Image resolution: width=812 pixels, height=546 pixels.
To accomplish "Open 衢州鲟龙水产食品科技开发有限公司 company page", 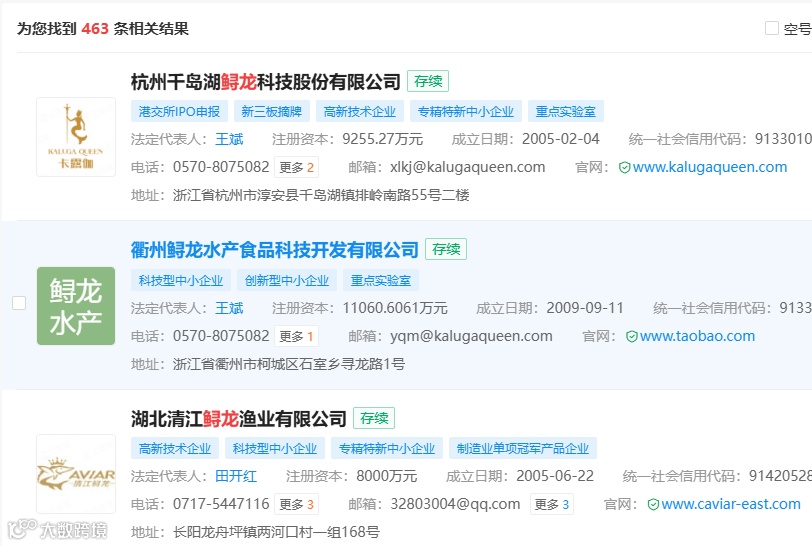I will tap(274, 250).
